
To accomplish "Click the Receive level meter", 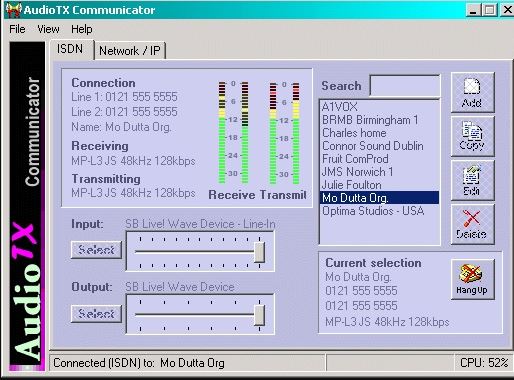I will [x=233, y=132].
